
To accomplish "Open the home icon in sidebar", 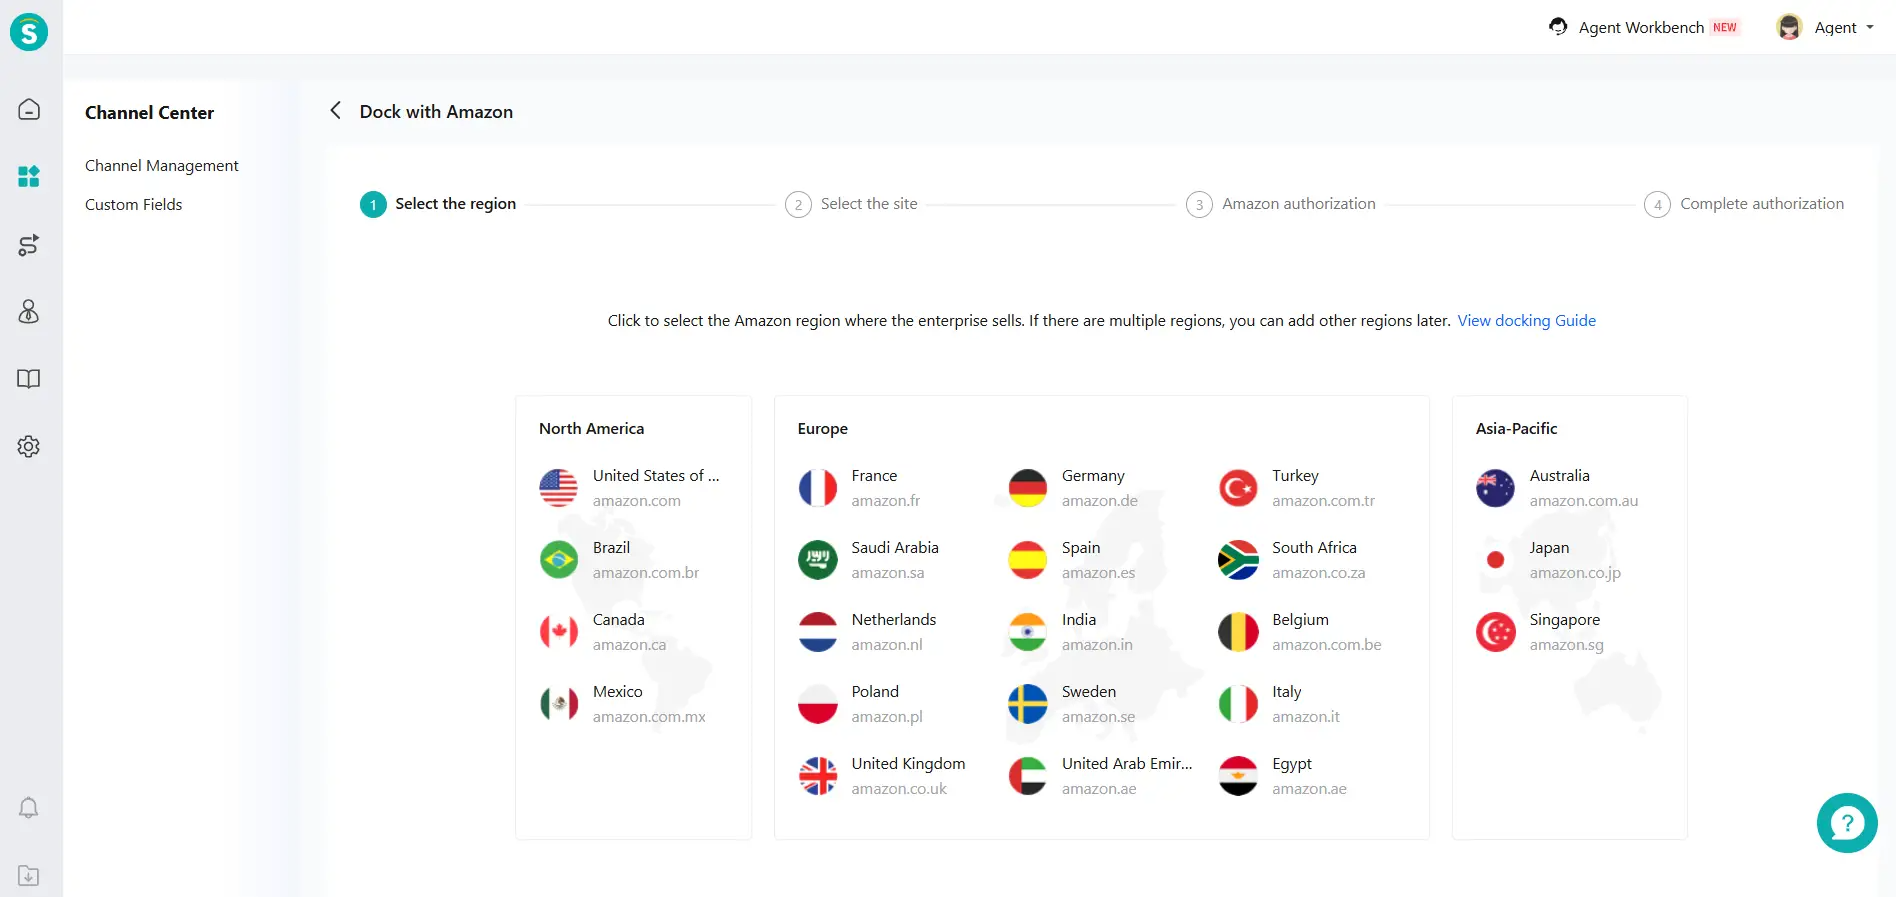I will pos(29,109).
